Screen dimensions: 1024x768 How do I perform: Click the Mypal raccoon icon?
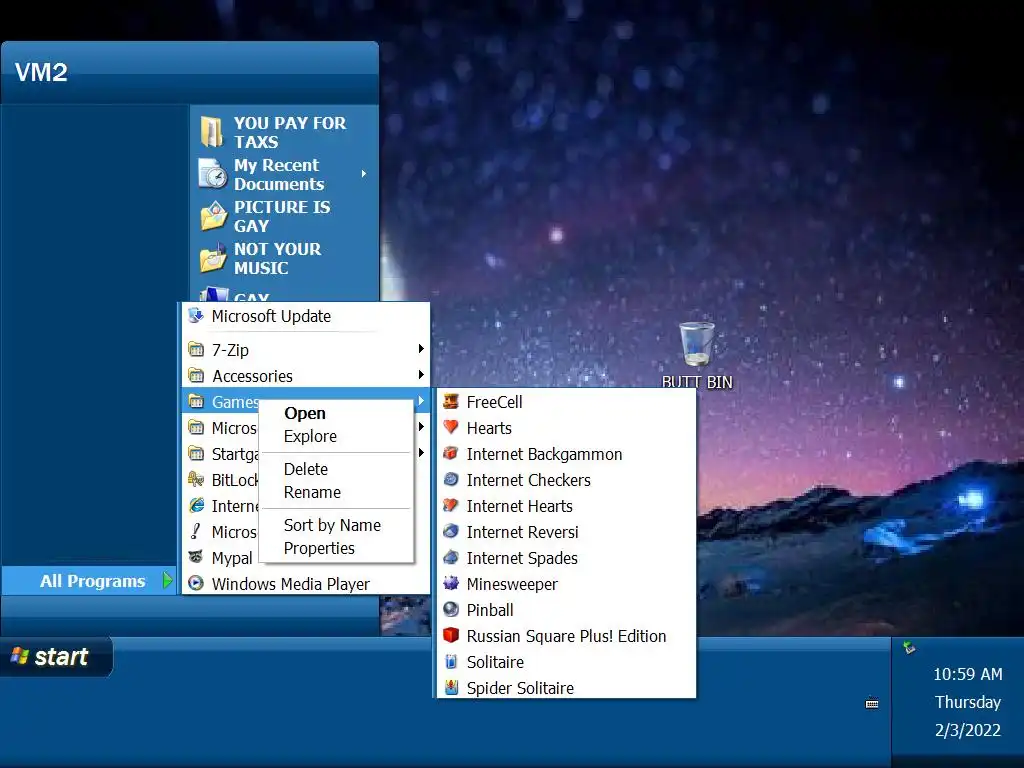[196, 558]
